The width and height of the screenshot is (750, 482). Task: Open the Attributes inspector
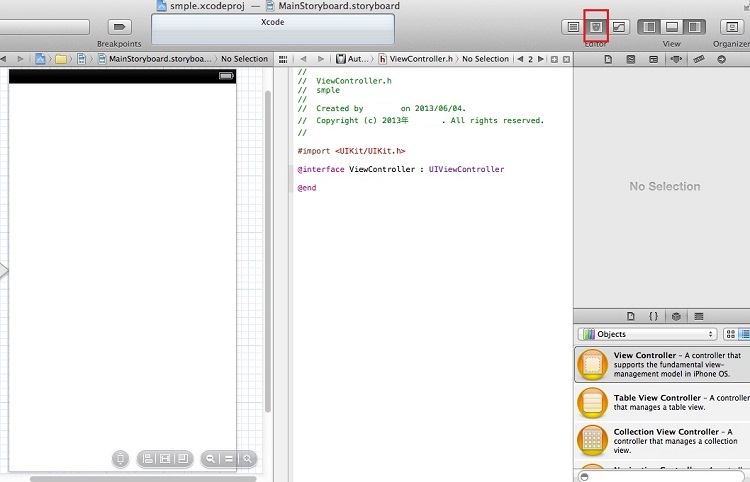click(676, 59)
